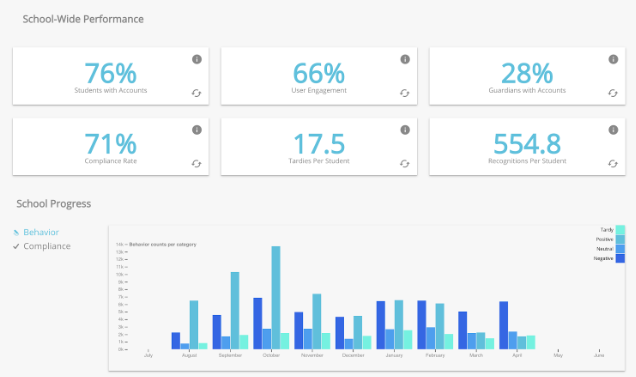This screenshot has height=377, width=636.
Task: Click the Tardy legend label
Action: coord(607,230)
